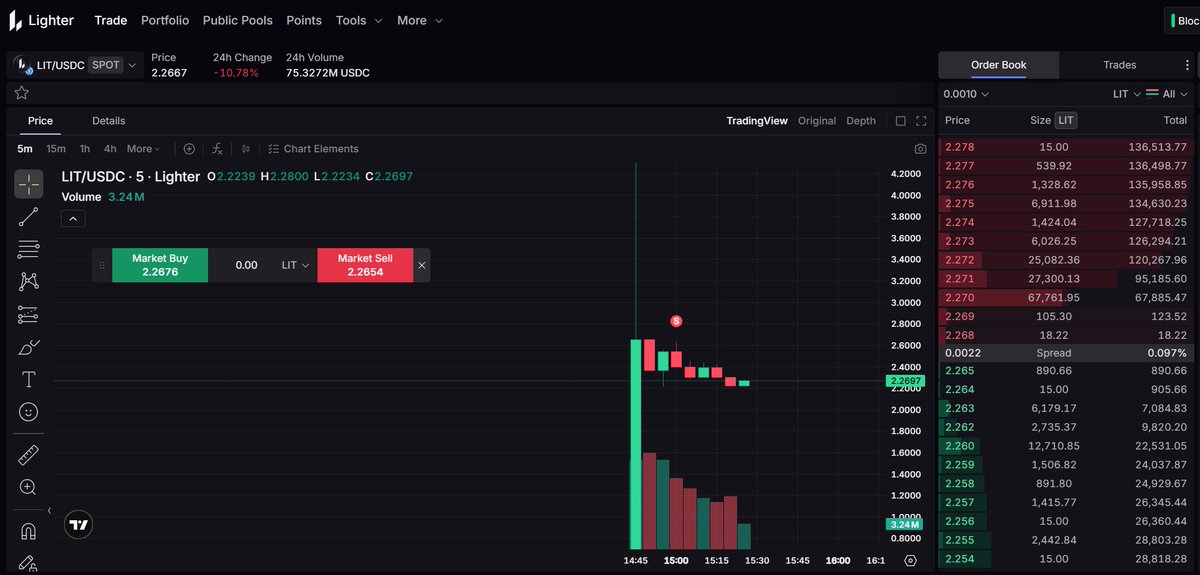
Task: Add LIT/USDC to favorites with star icon
Action: click(x=21, y=93)
